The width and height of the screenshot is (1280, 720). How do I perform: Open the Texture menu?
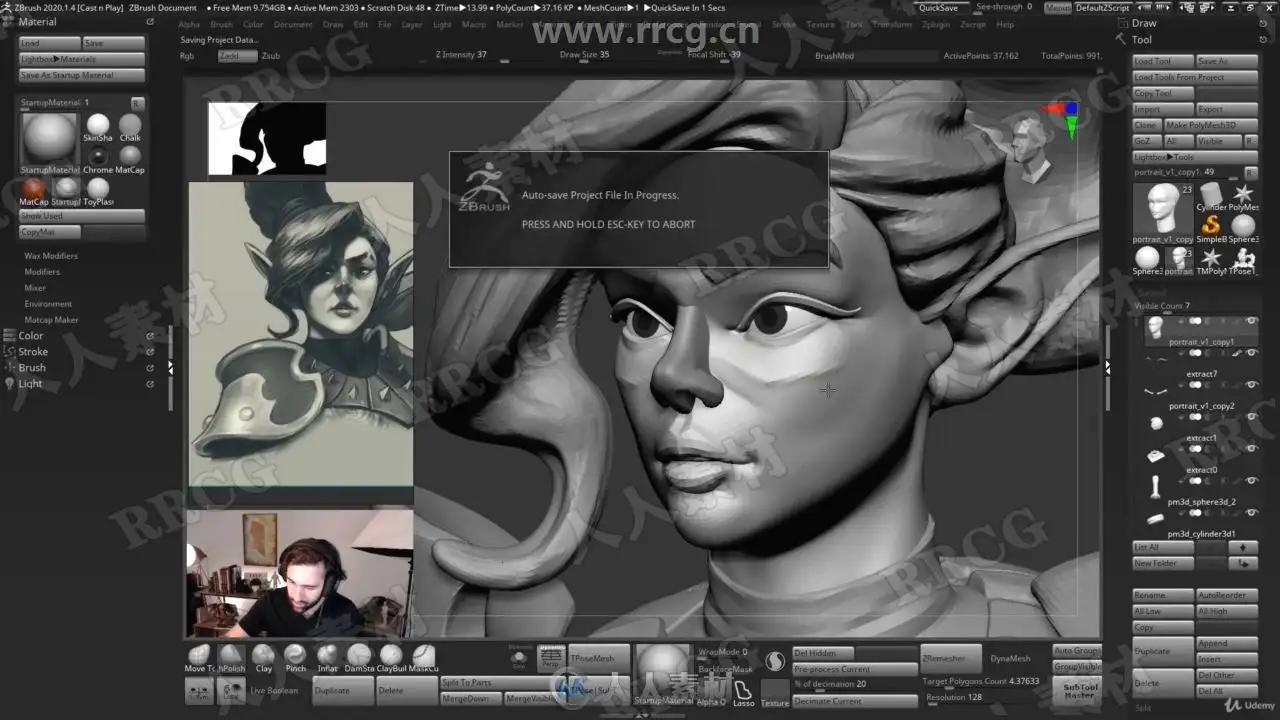click(820, 24)
